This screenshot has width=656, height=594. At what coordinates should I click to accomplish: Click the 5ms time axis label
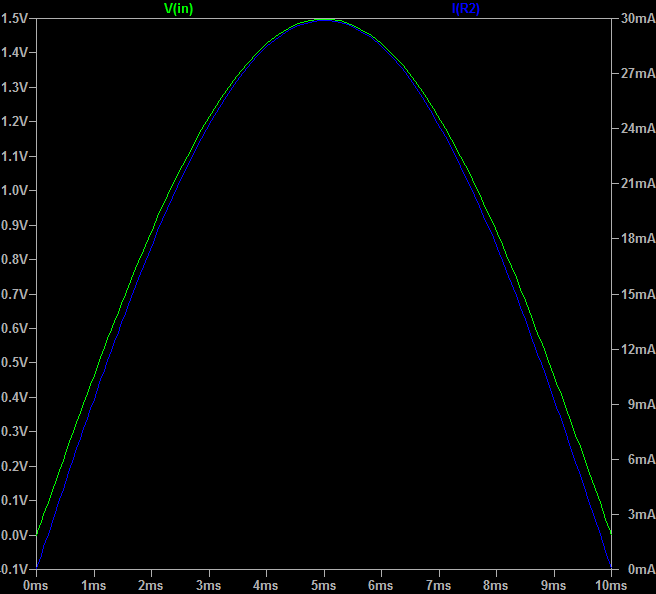tap(323, 584)
